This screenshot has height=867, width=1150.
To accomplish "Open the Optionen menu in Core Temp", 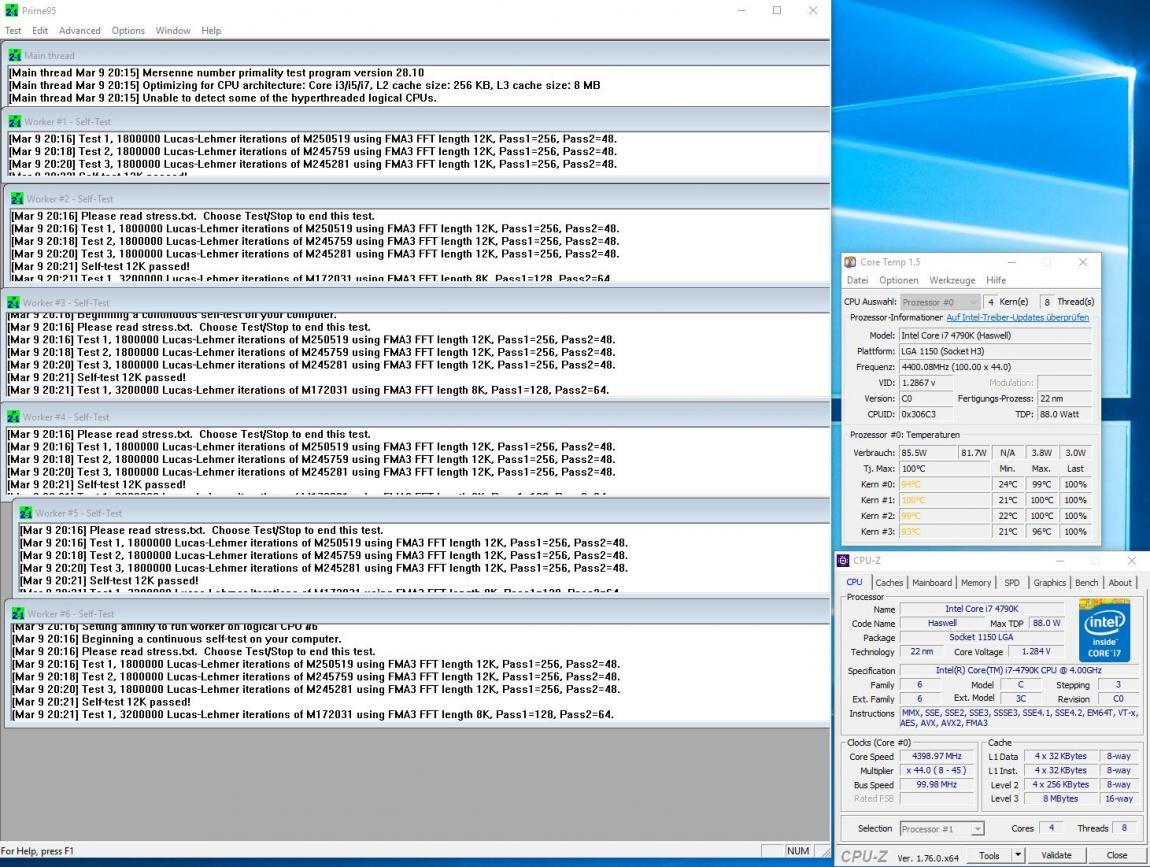I will [898, 280].
